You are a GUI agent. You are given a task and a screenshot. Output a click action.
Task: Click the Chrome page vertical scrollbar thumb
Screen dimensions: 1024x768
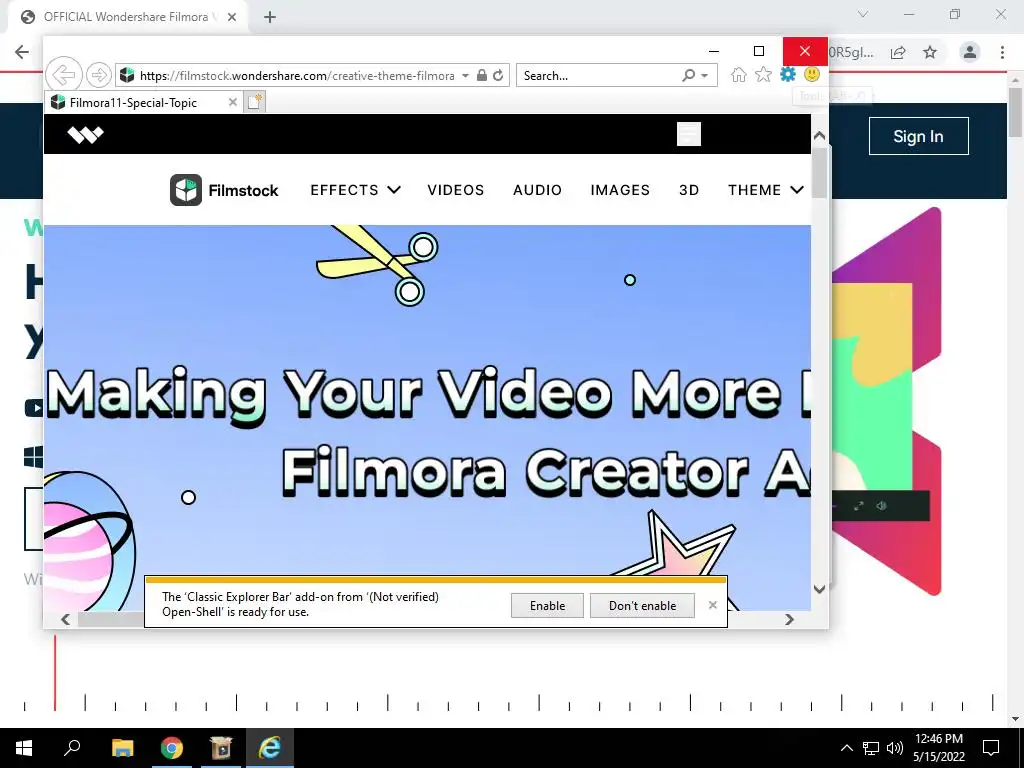pyautogui.click(x=1016, y=112)
